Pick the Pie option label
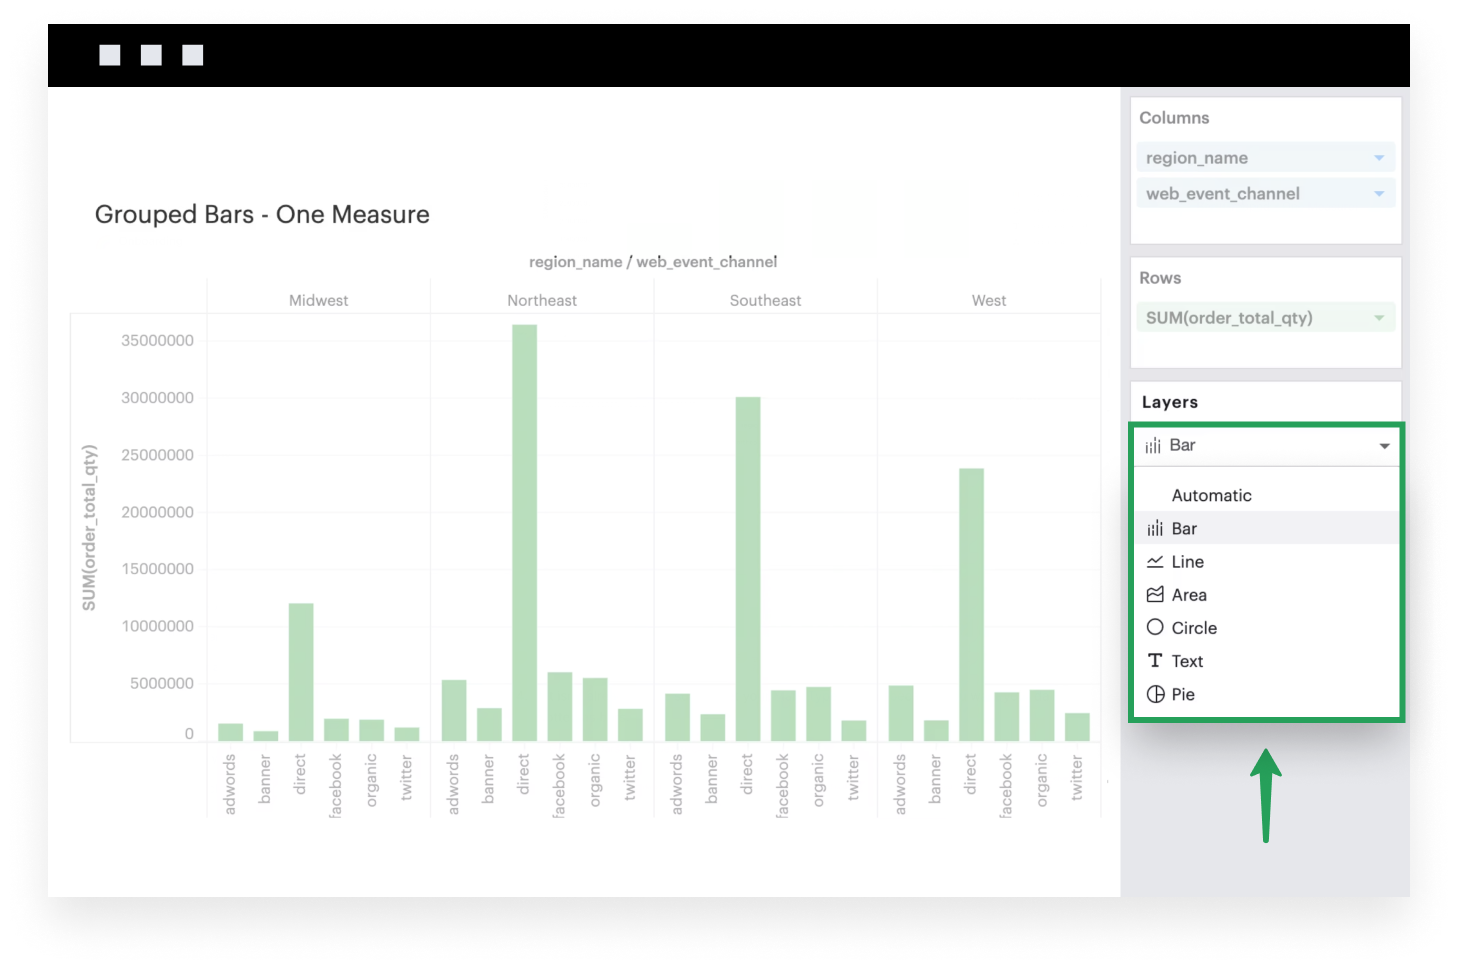Viewport: 1458px width, 969px height. point(1183,694)
